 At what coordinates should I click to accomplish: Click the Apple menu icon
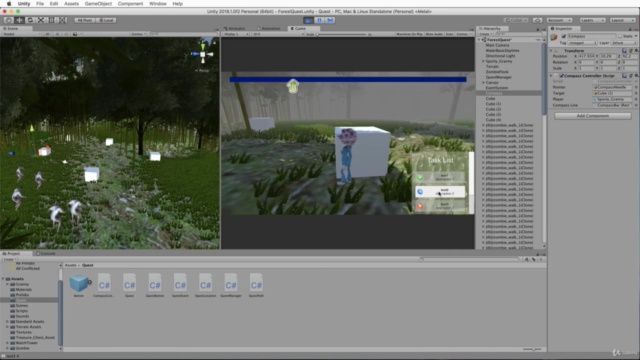click(9, 3)
